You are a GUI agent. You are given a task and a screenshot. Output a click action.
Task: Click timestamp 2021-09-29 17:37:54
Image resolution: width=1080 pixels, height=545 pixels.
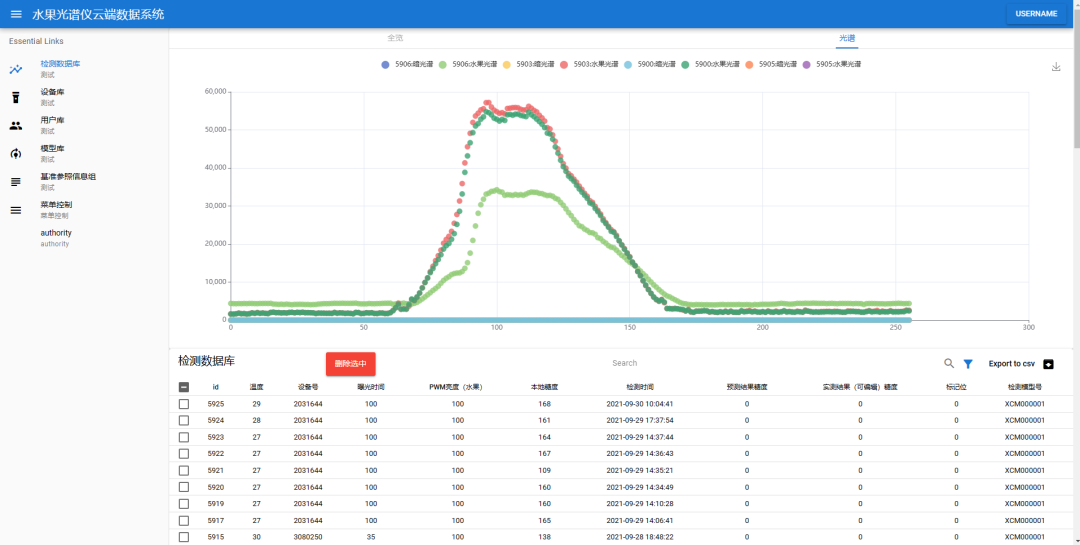pyautogui.click(x=640, y=420)
